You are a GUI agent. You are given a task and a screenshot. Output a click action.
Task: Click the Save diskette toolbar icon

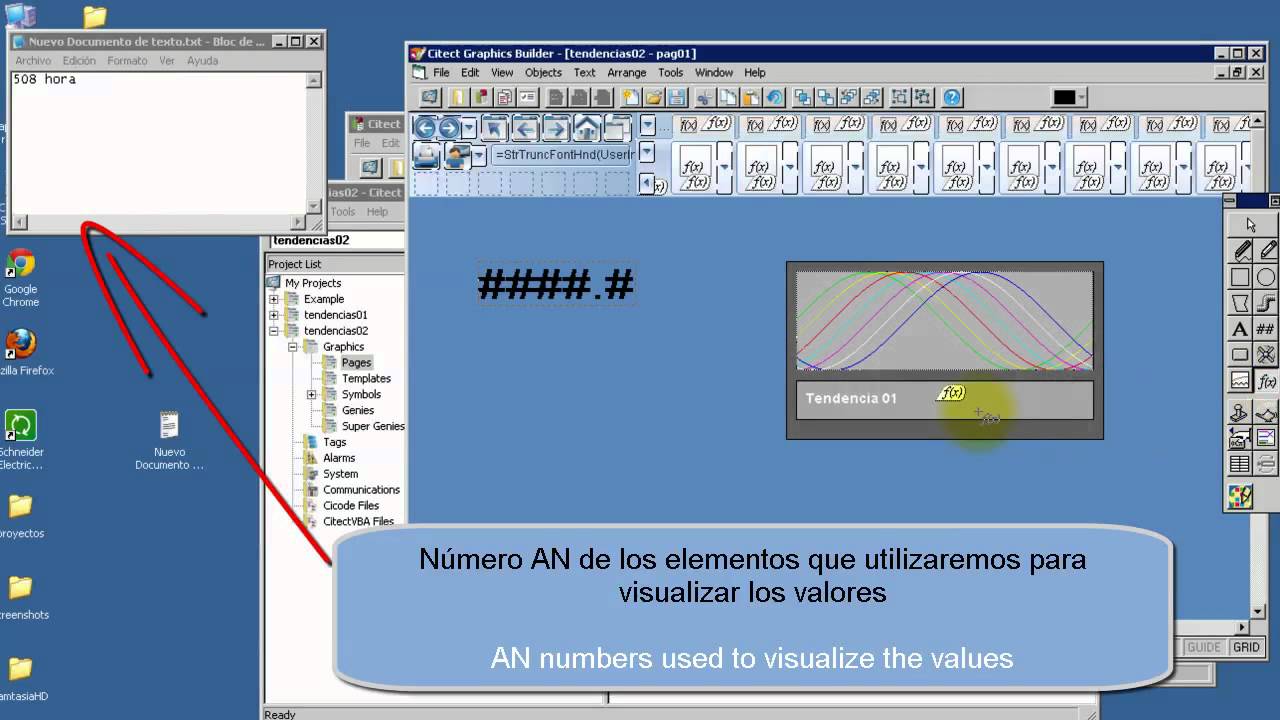[x=676, y=97]
